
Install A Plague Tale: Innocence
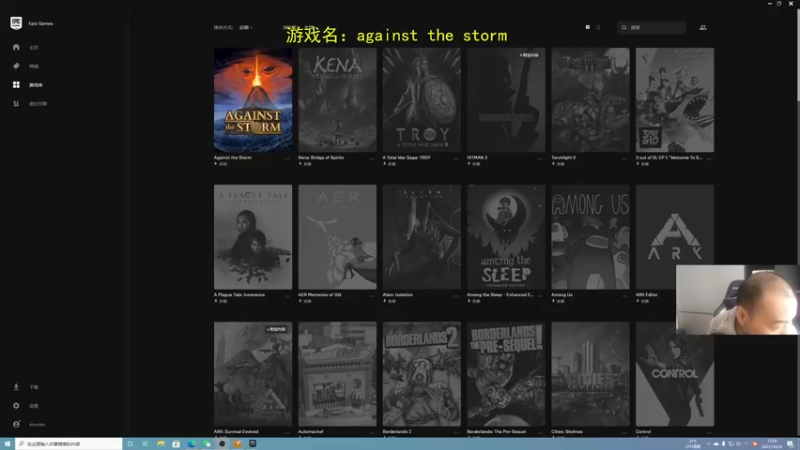220,301
